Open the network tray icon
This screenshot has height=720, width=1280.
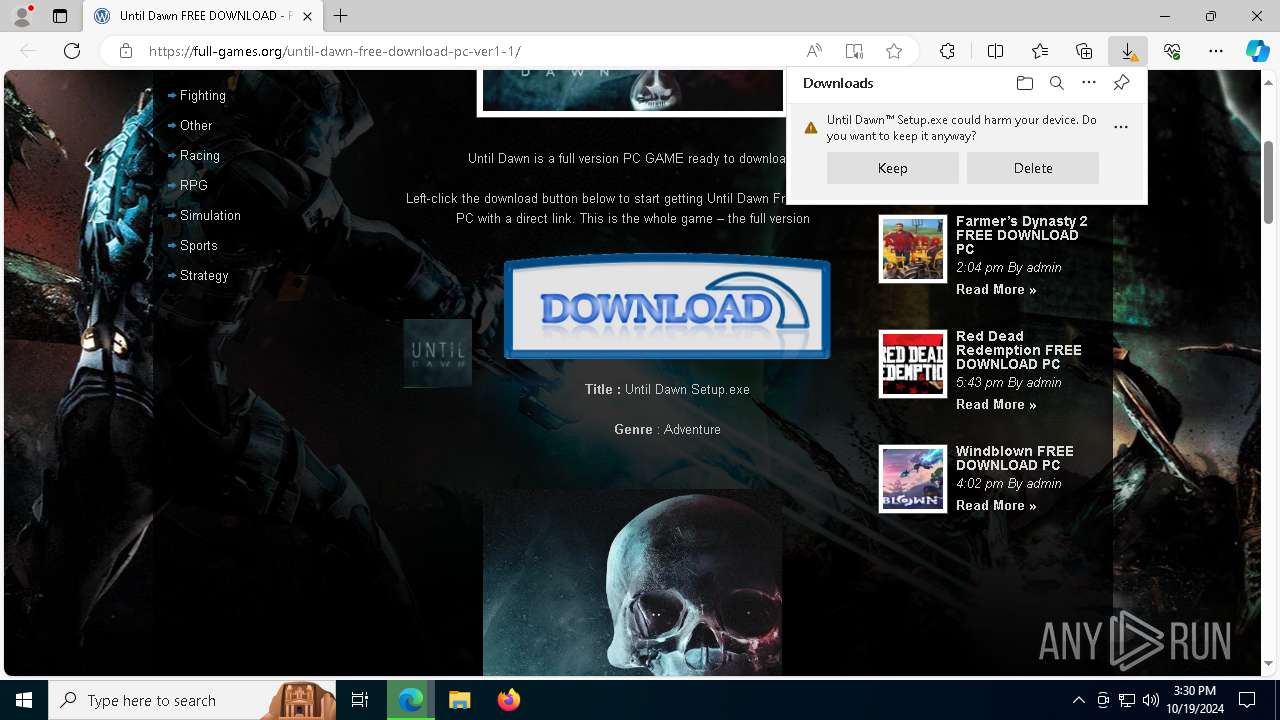pos(1127,700)
